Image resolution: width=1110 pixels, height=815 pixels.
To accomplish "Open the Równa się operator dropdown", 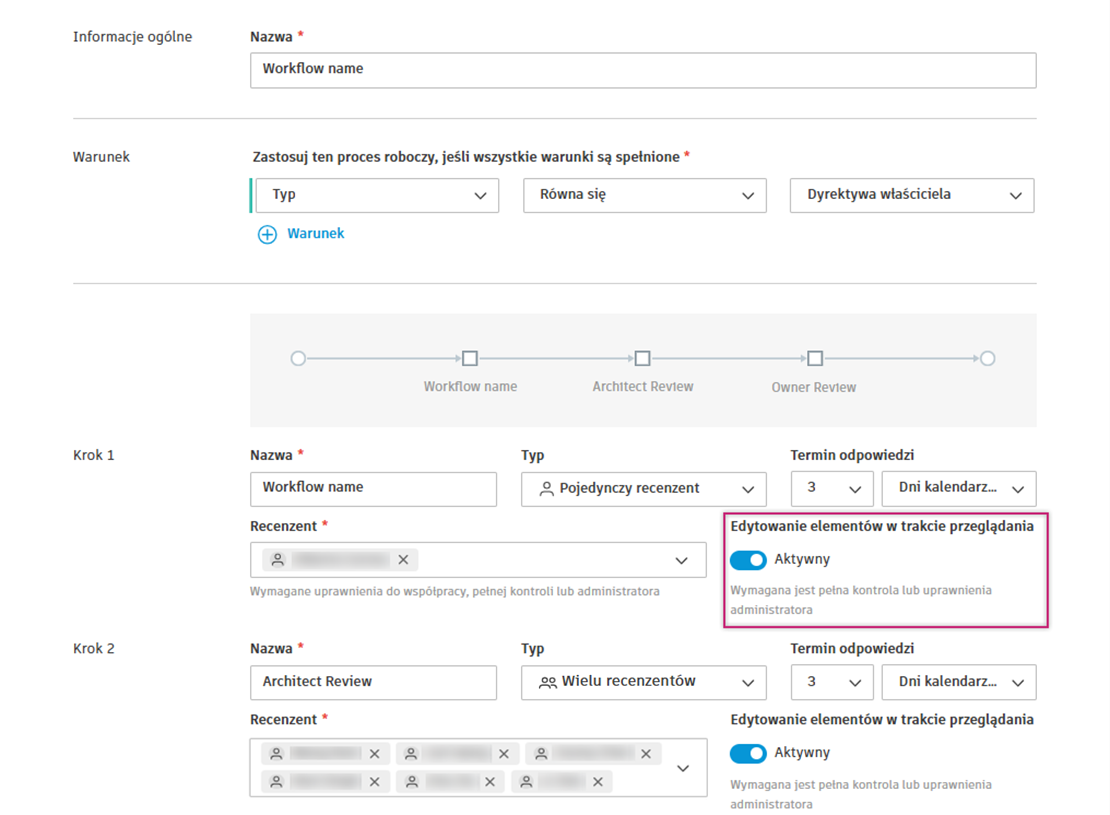I will click(x=644, y=196).
